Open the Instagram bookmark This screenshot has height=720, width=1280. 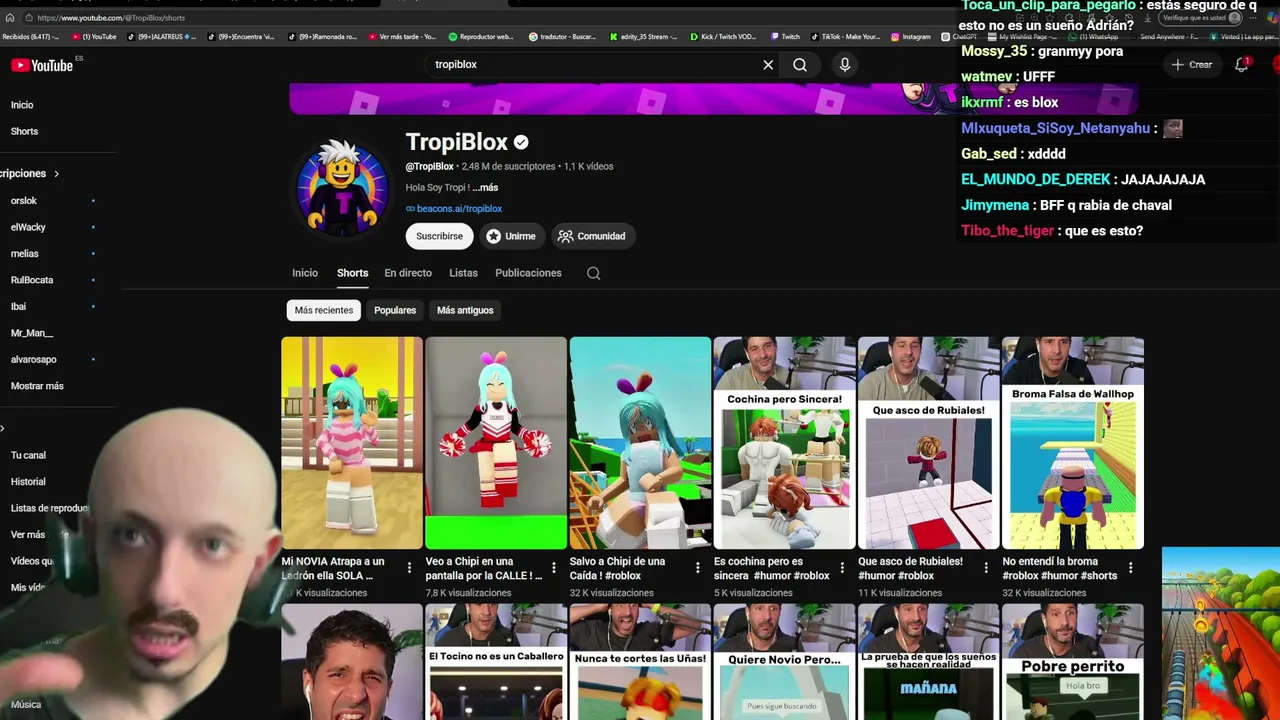coord(910,37)
